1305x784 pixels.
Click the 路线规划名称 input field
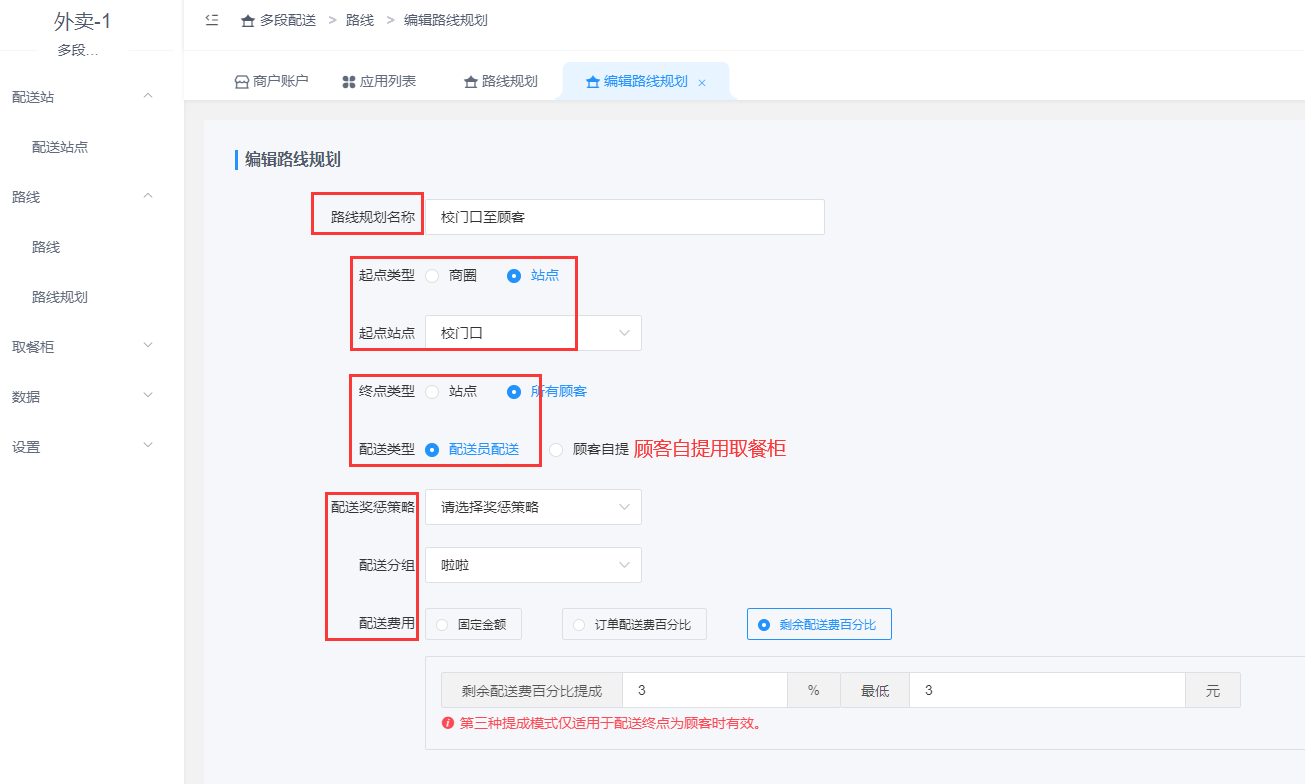(625, 217)
